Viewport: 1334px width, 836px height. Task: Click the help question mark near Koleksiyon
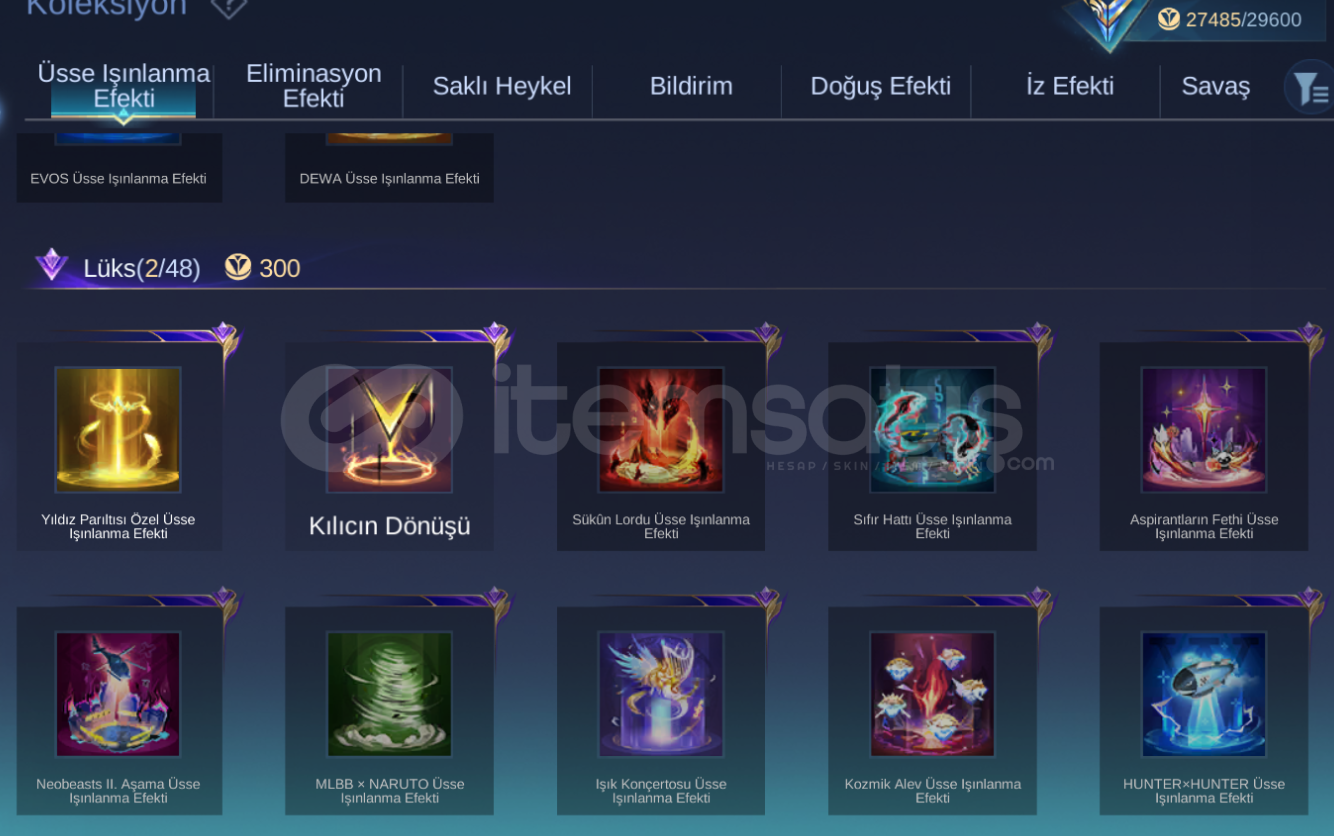pyautogui.click(x=229, y=8)
